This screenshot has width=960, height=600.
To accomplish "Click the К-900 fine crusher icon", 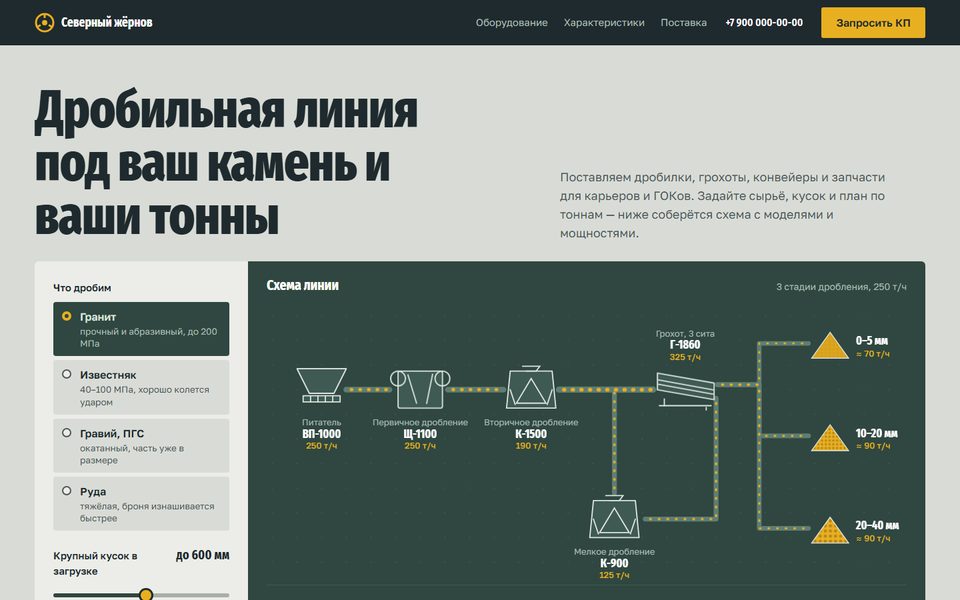I will pos(614,517).
